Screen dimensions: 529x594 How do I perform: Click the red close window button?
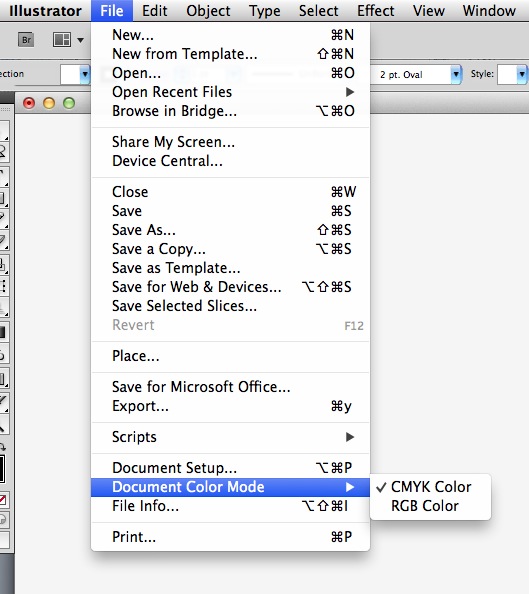(29, 103)
